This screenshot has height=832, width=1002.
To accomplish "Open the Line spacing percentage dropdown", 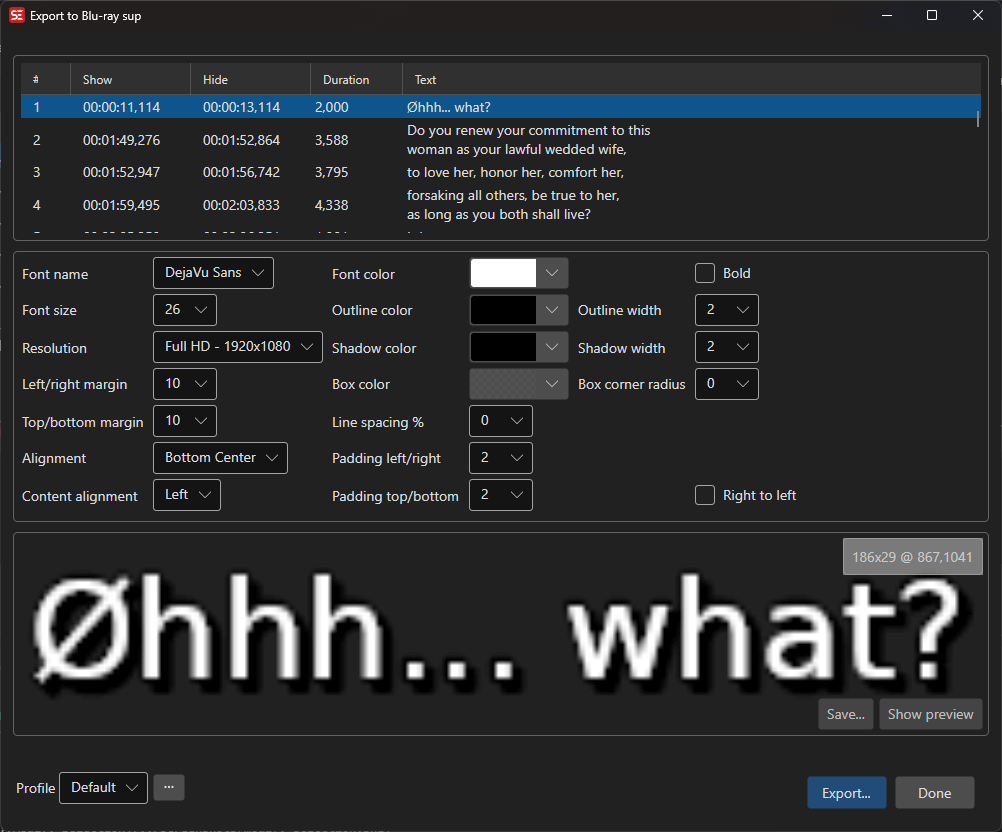I will point(500,420).
